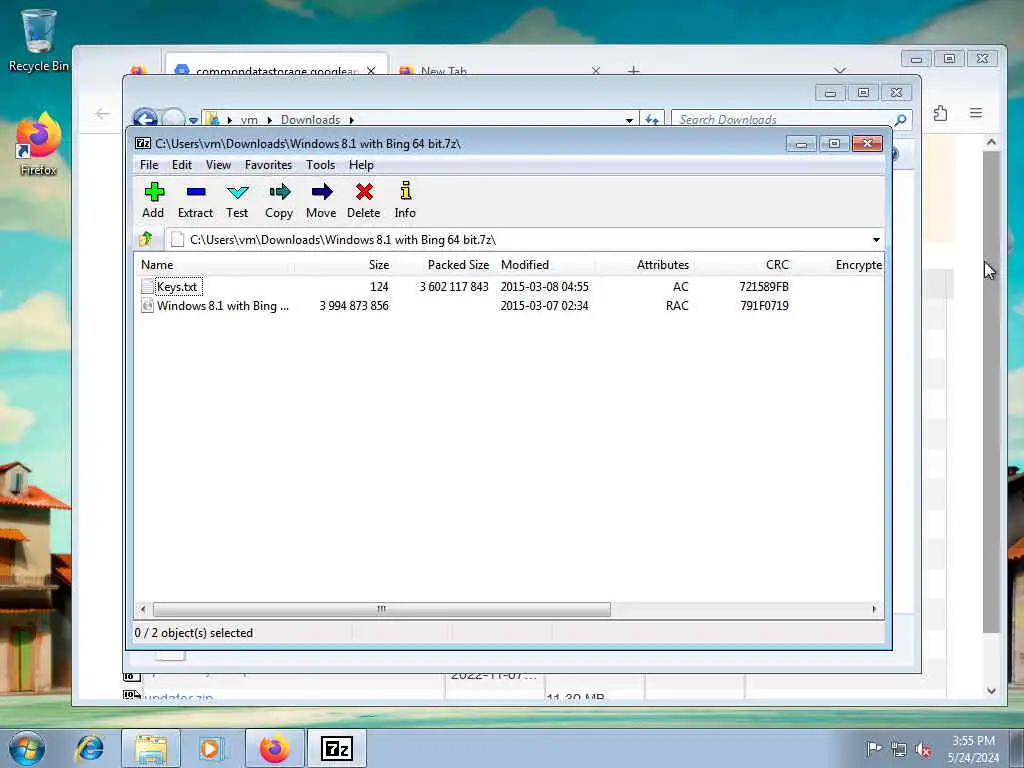
Task: Select the Firefox desktop shortcut
Action: coord(39,145)
